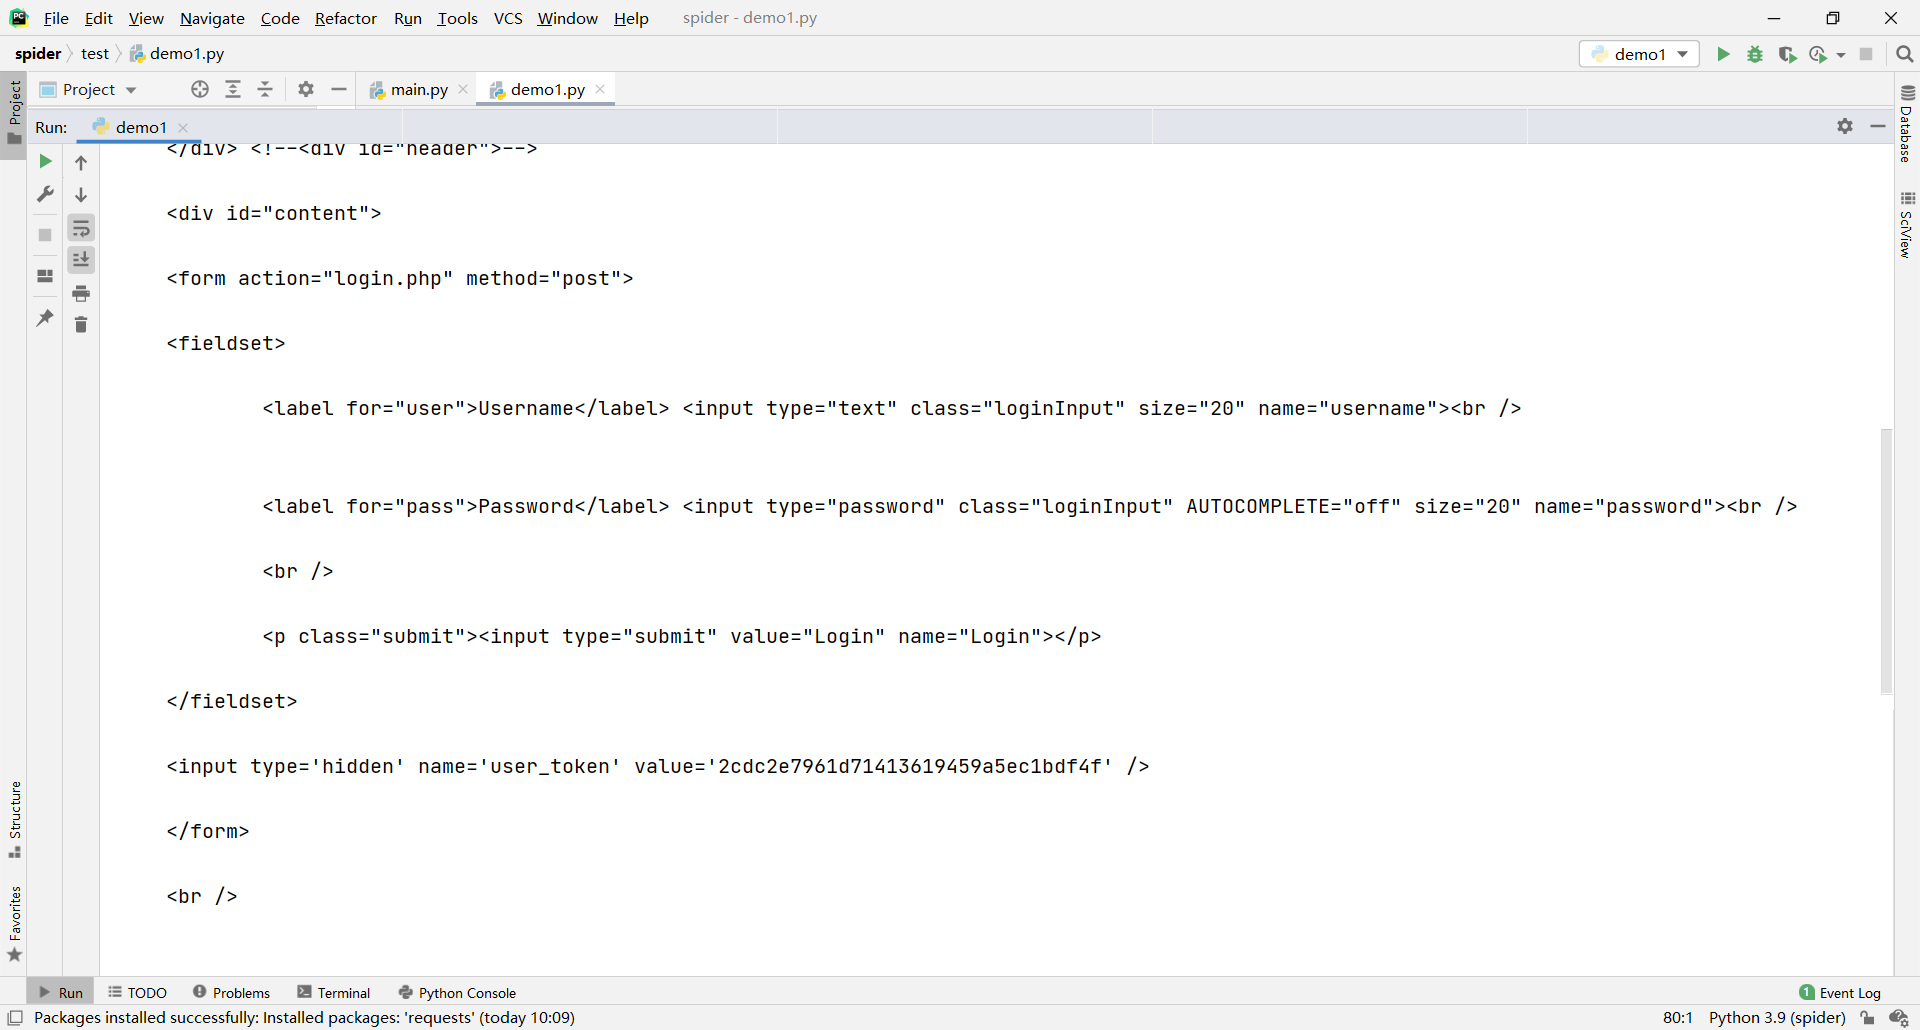Open the Problems tool window
1920x1030 pixels.
231,992
